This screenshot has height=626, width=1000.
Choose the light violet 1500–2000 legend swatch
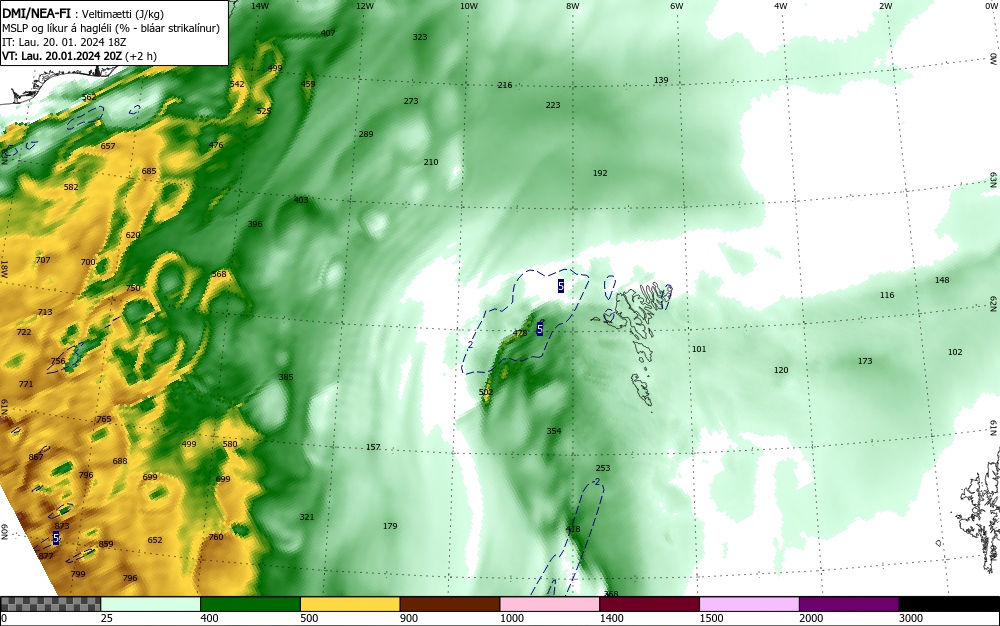749,604
